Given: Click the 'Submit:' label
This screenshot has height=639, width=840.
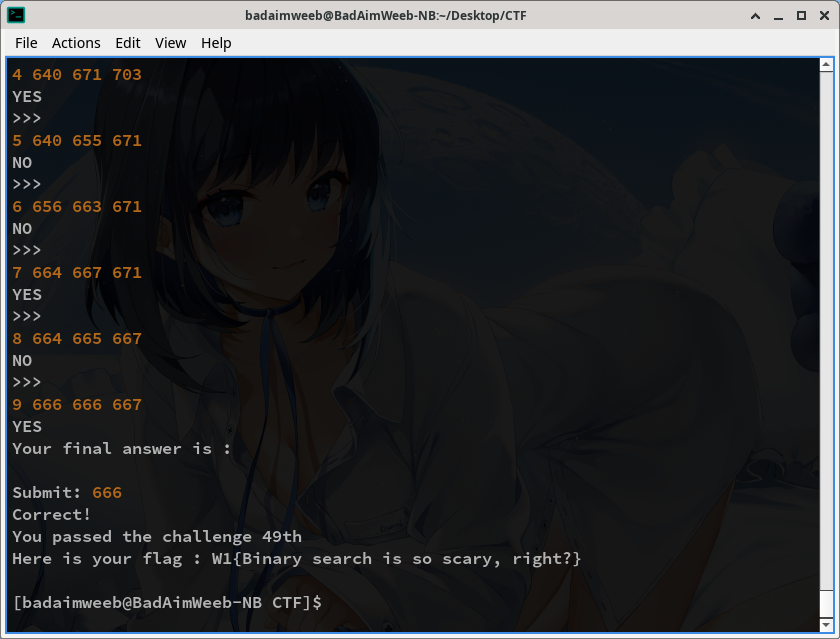Looking at the screenshot, I should [47, 492].
